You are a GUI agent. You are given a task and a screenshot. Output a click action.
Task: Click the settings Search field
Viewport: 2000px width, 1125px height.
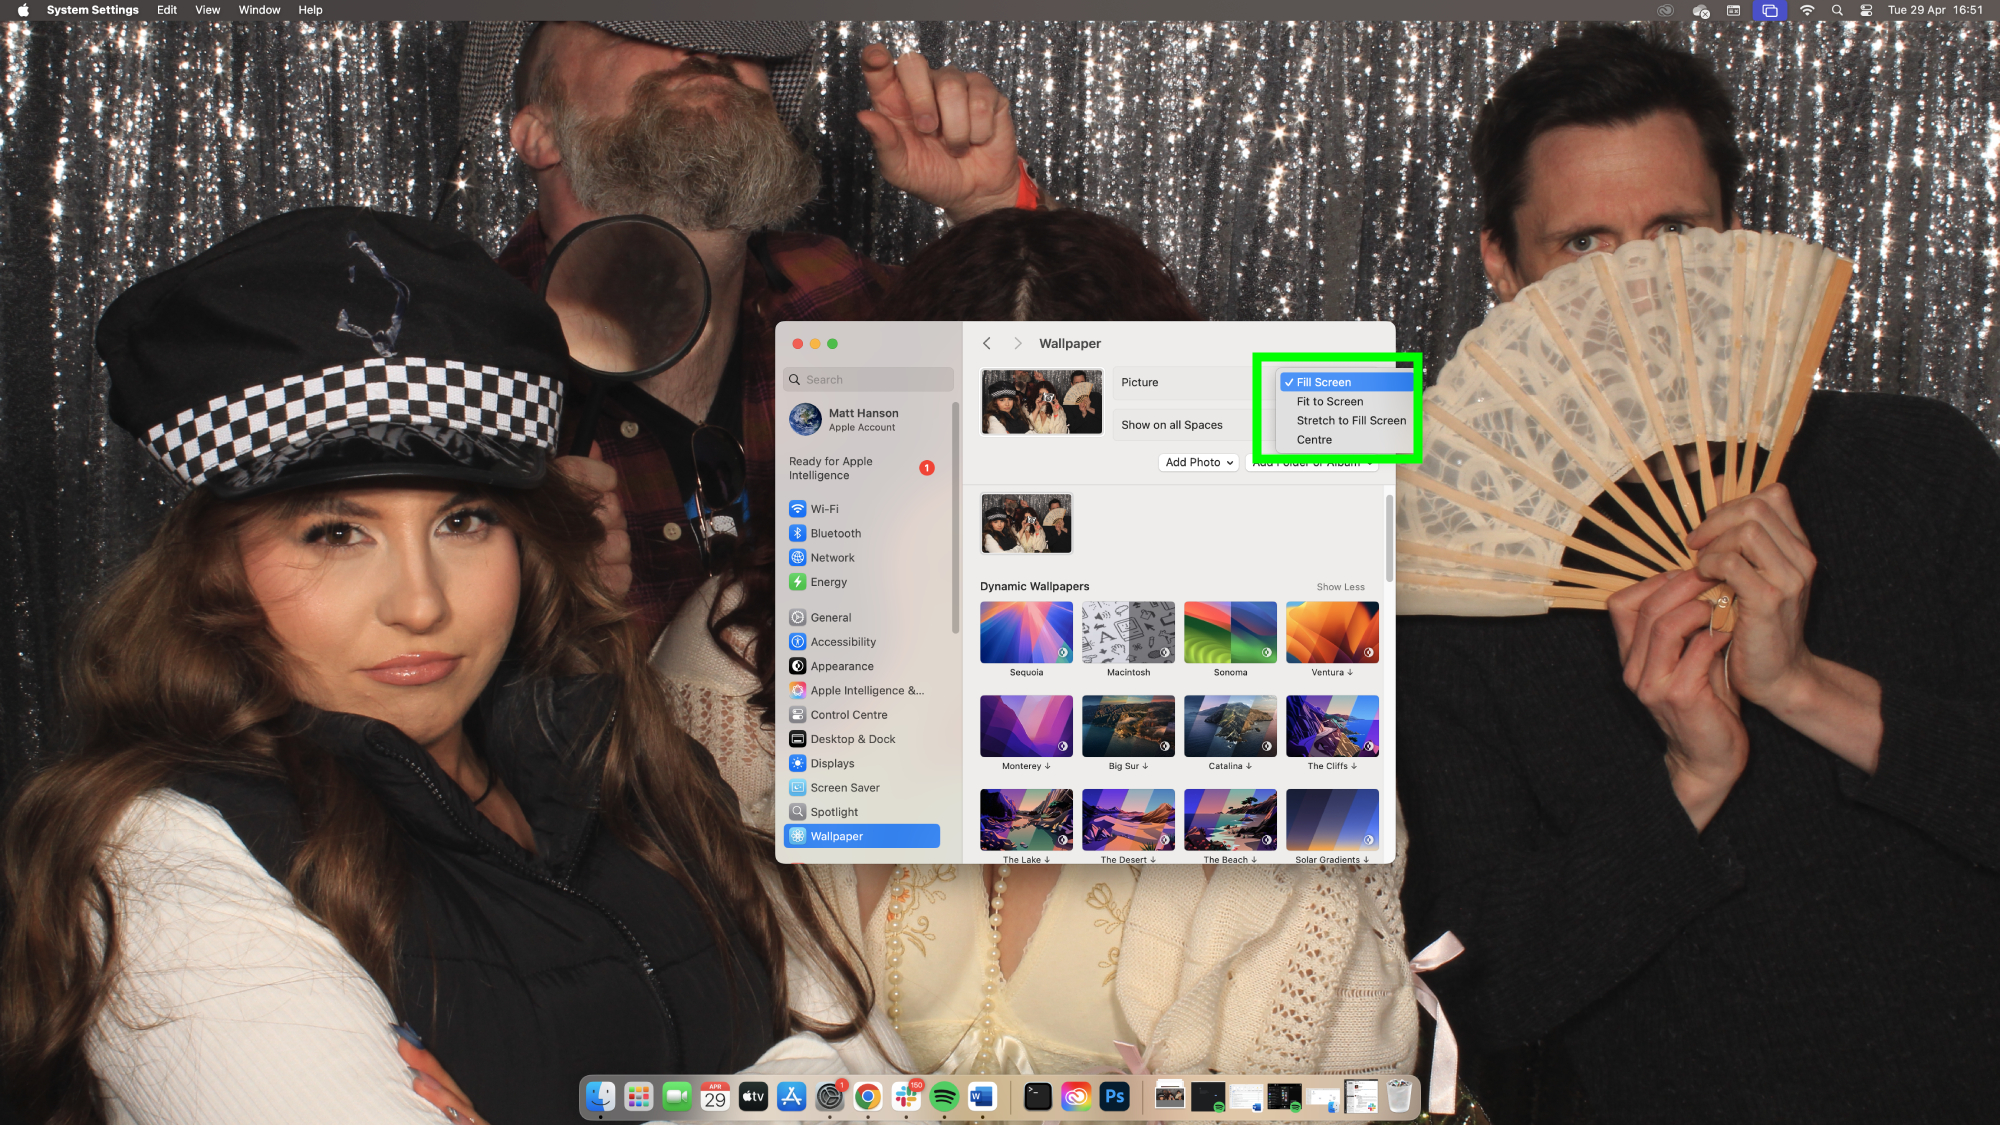[x=868, y=380]
